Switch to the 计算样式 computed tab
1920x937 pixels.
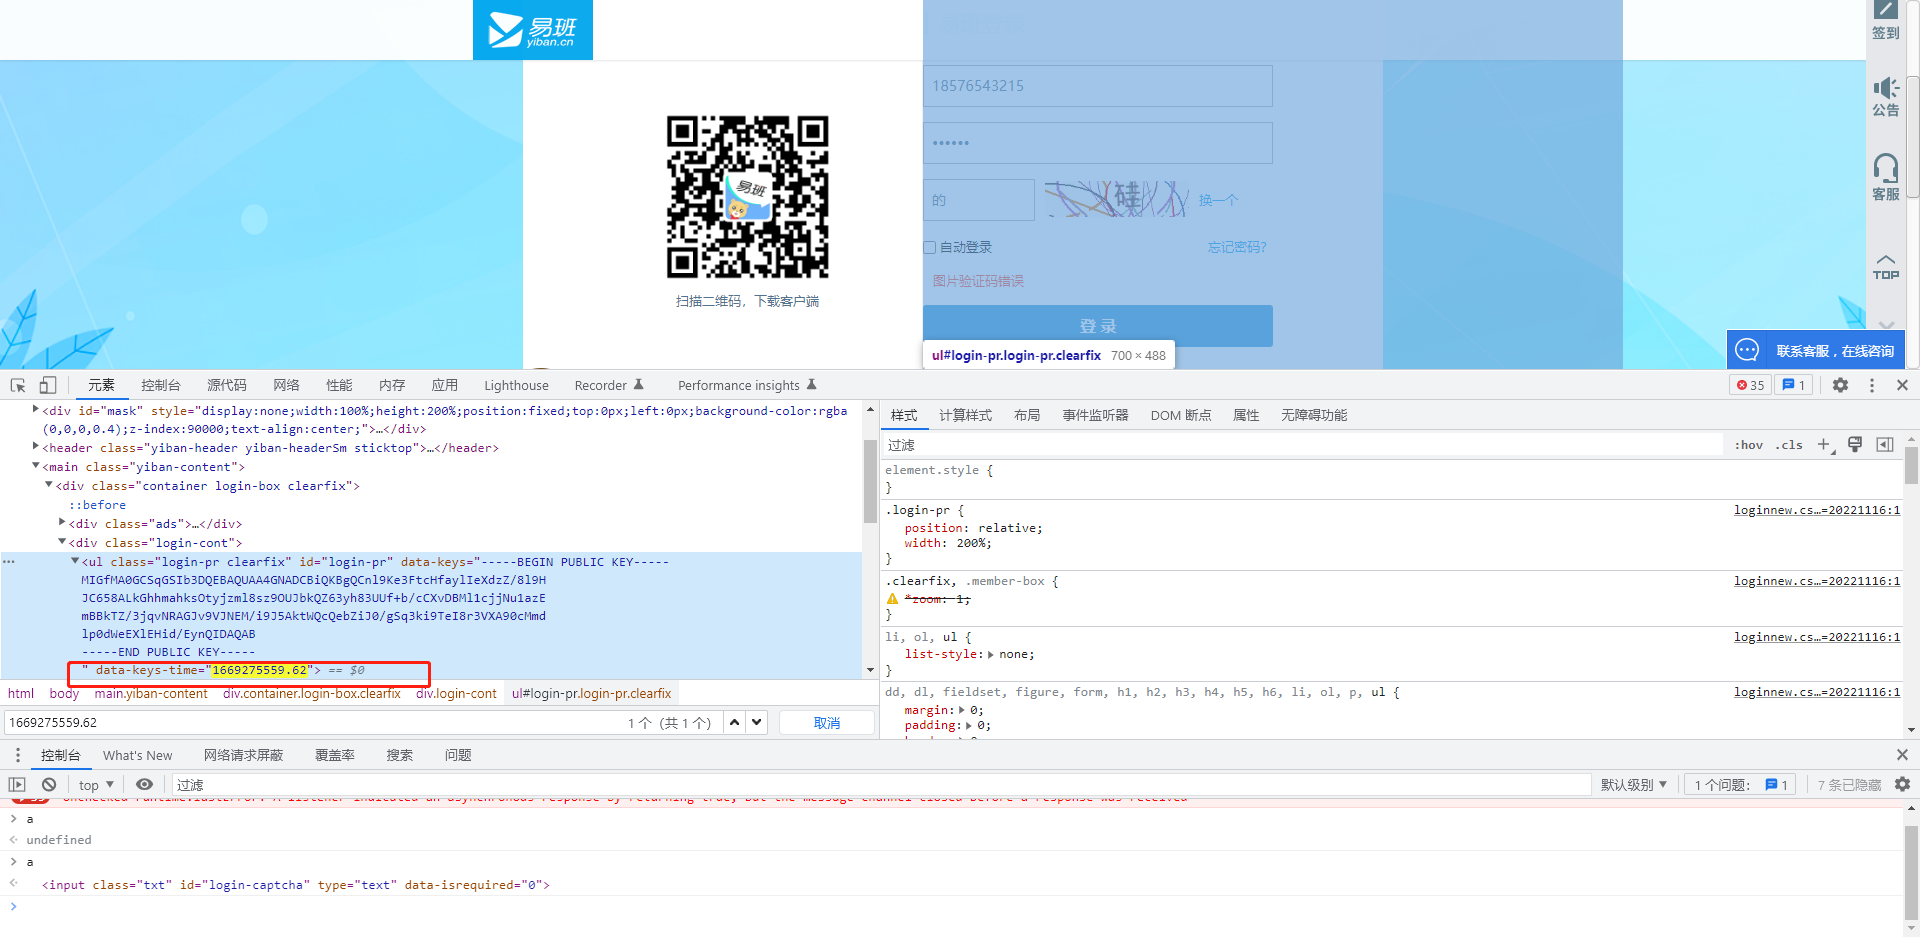(965, 415)
